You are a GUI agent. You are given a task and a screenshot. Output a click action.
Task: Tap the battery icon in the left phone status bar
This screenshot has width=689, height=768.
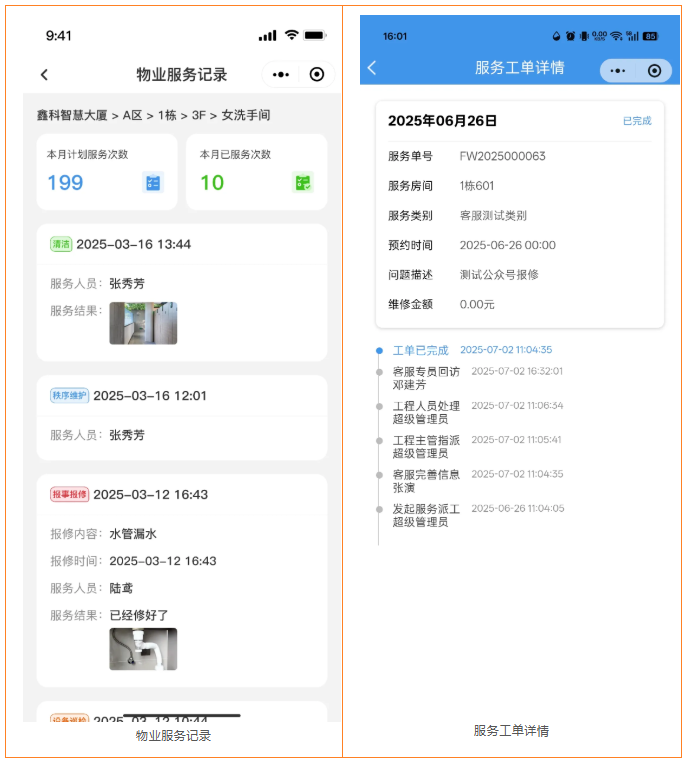click(x=315, y=35)
